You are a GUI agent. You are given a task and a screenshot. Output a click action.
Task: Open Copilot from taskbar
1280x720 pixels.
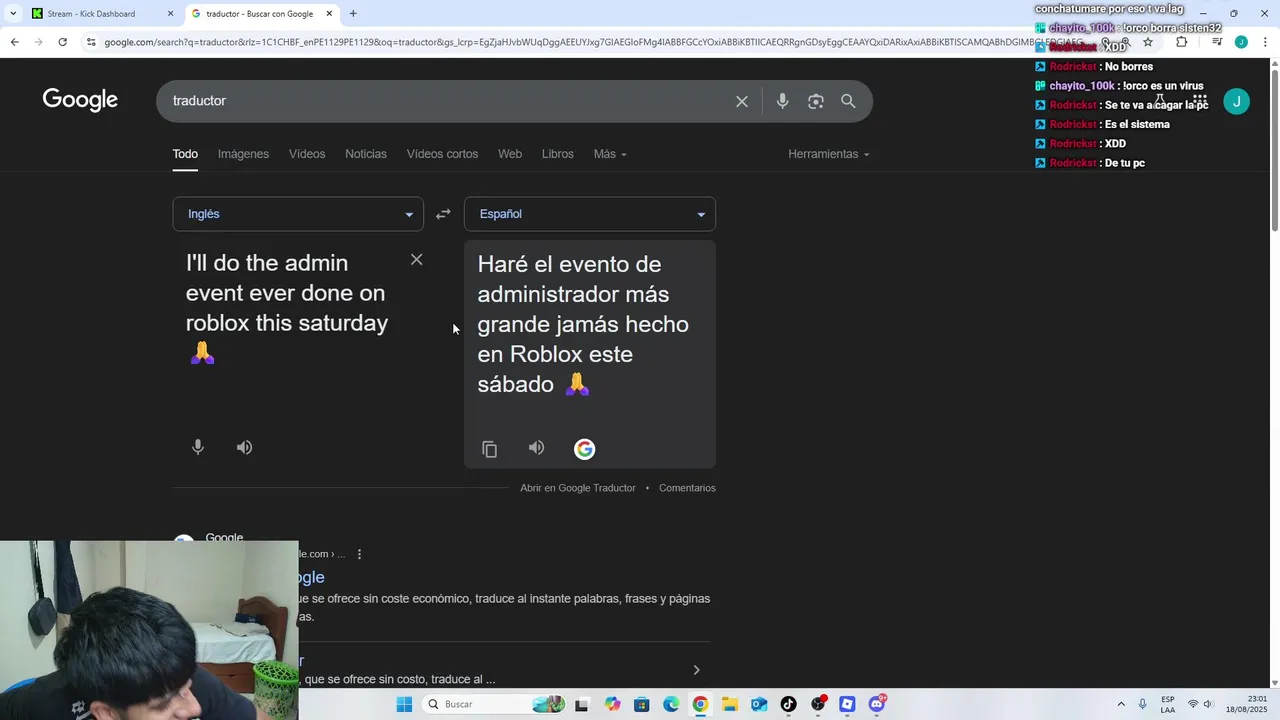tap(612, 704)
